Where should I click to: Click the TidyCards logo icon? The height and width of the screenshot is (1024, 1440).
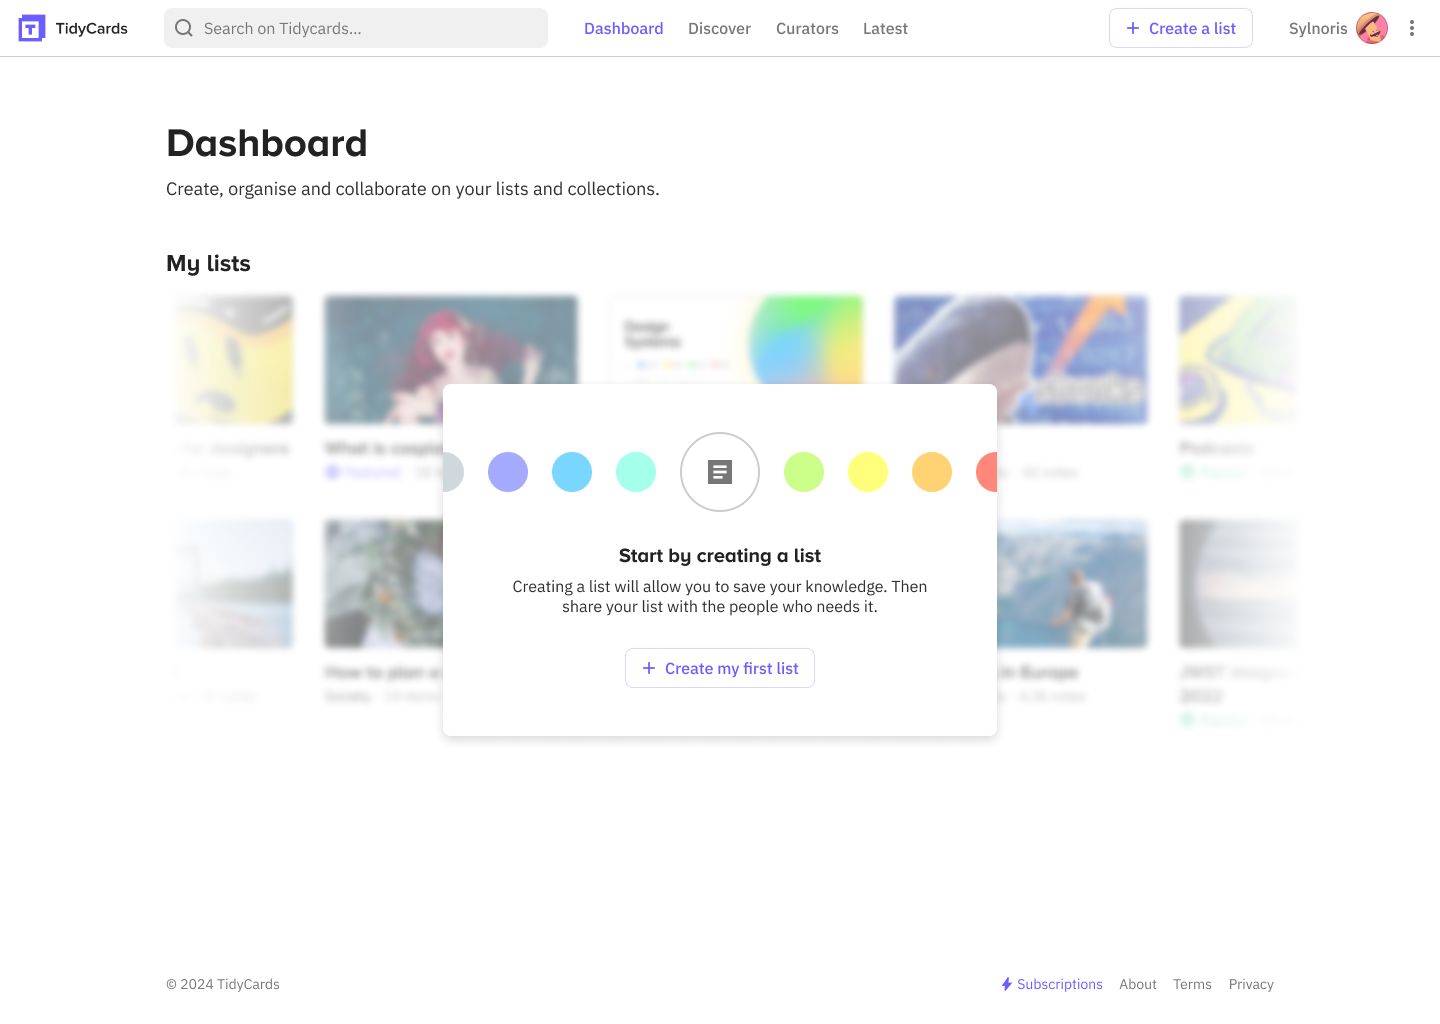[32, 28]
